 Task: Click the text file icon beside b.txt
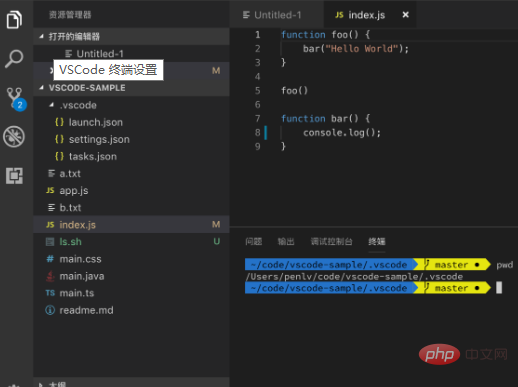click(x=51, y=208)
